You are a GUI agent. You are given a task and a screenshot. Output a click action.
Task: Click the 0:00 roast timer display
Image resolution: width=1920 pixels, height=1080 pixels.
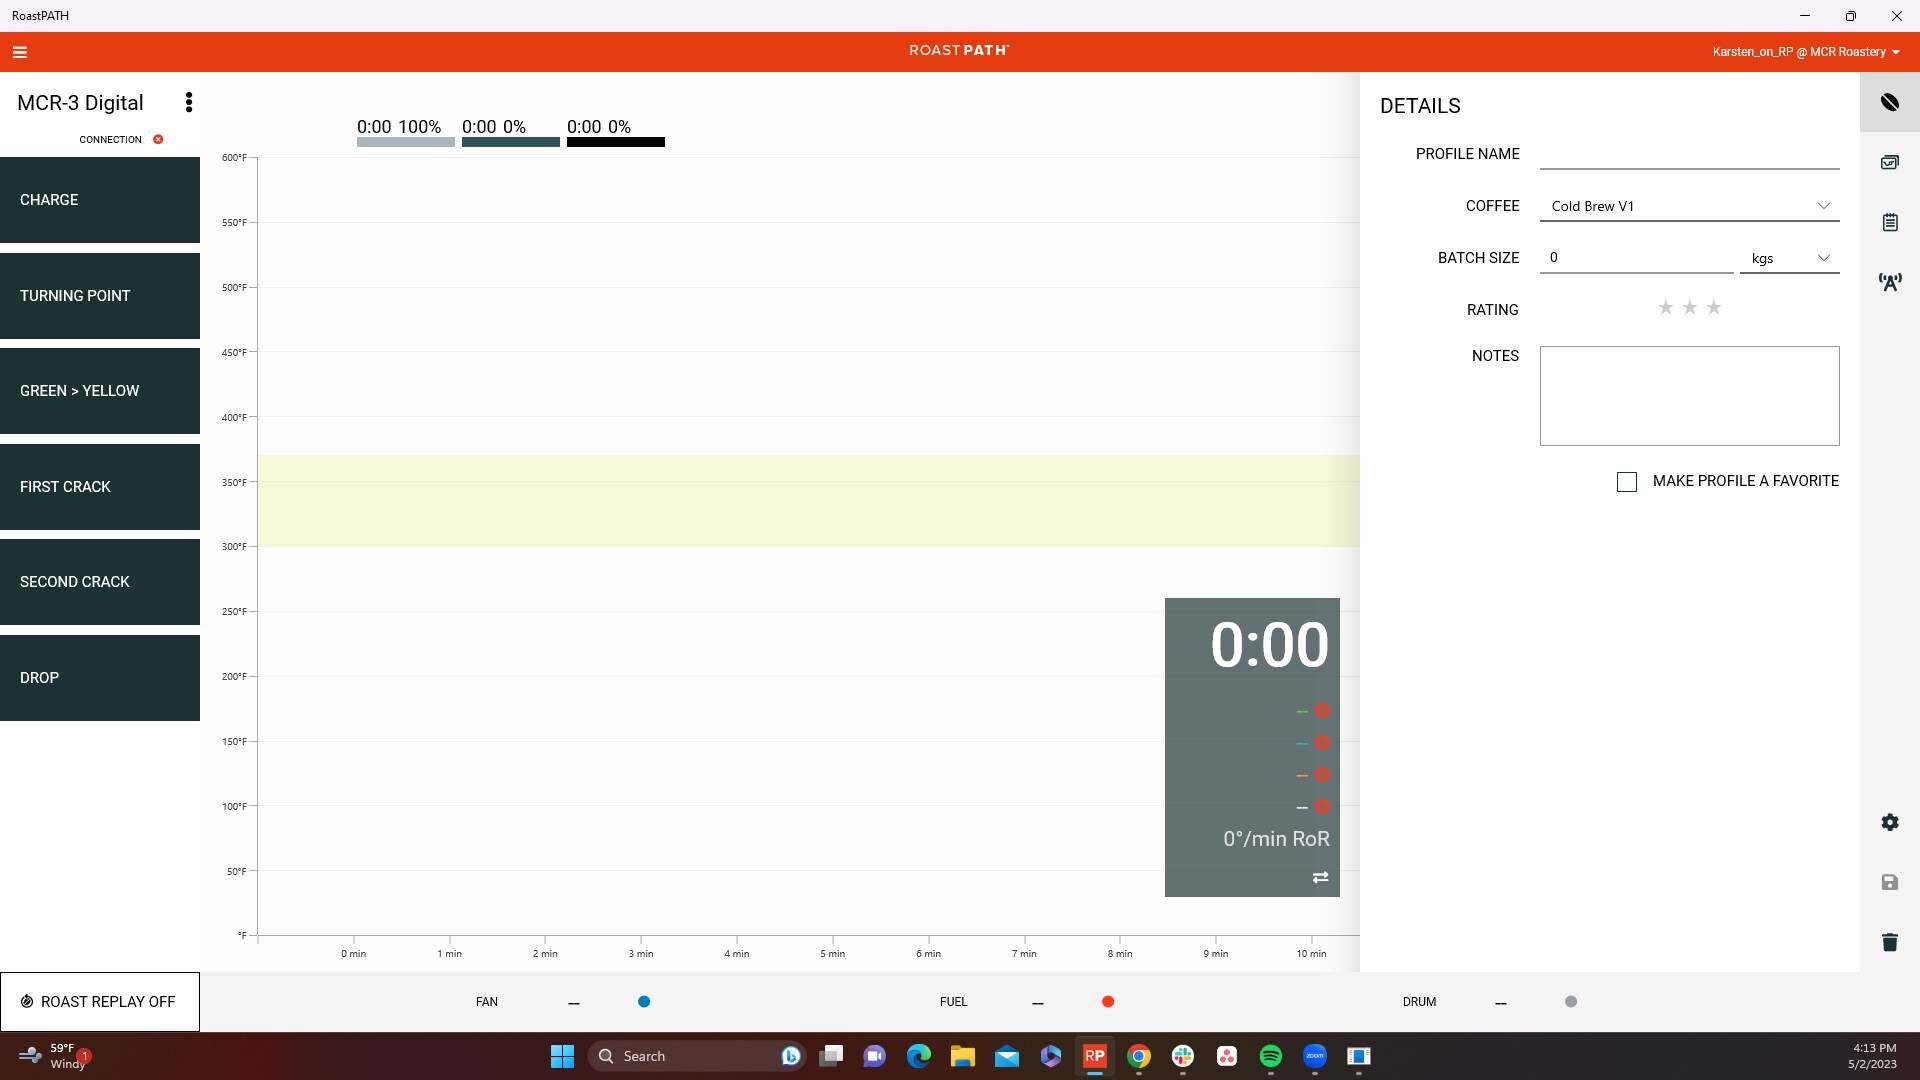coord(1269,645)
